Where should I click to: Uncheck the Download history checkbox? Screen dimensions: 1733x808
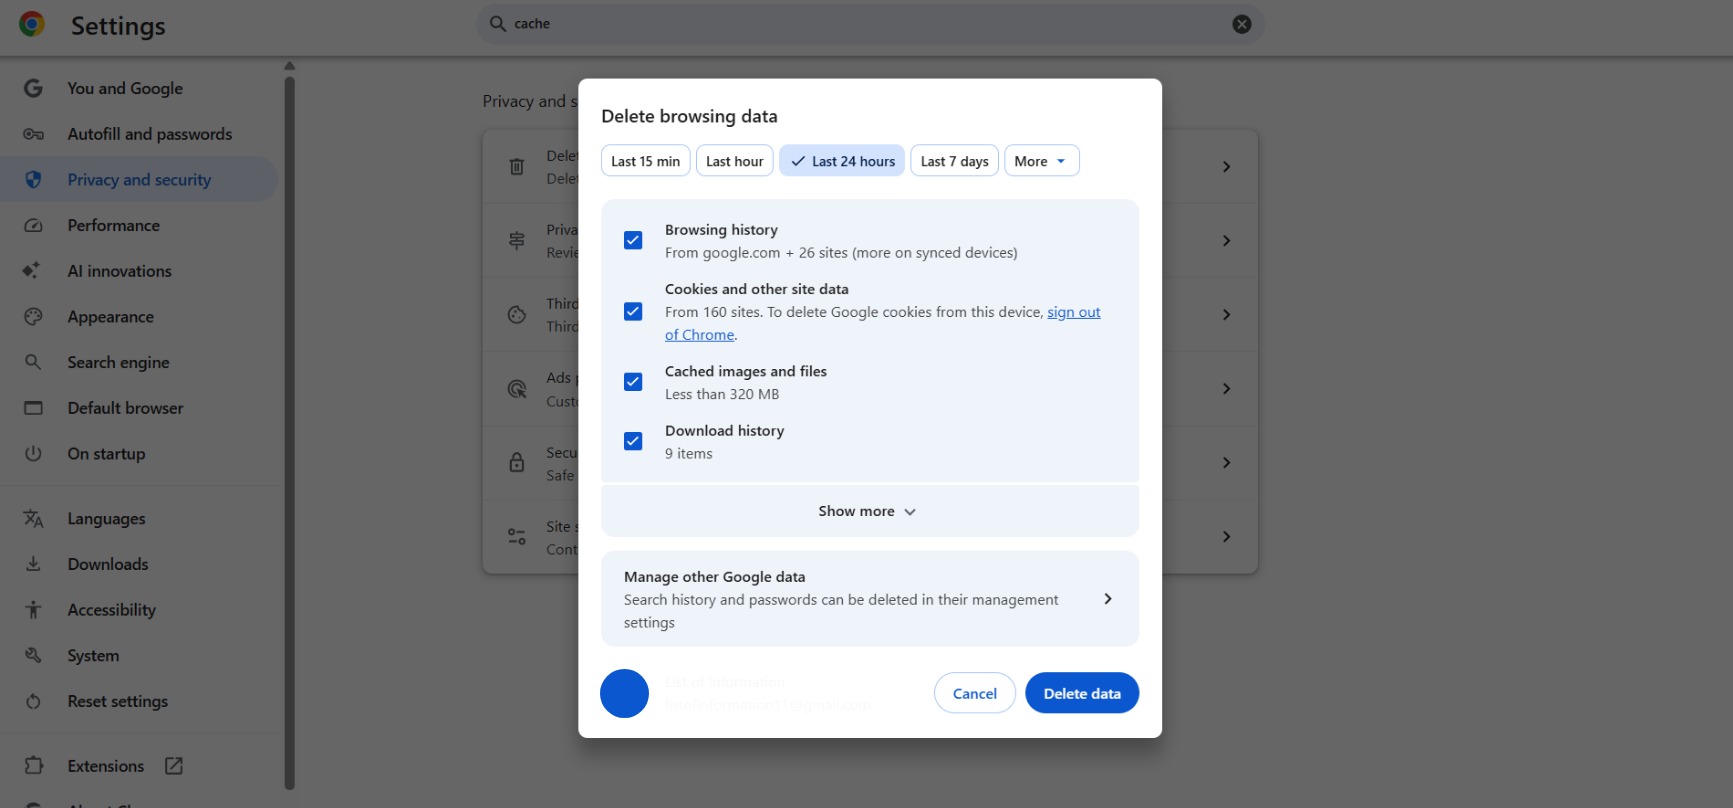point(633,441)
